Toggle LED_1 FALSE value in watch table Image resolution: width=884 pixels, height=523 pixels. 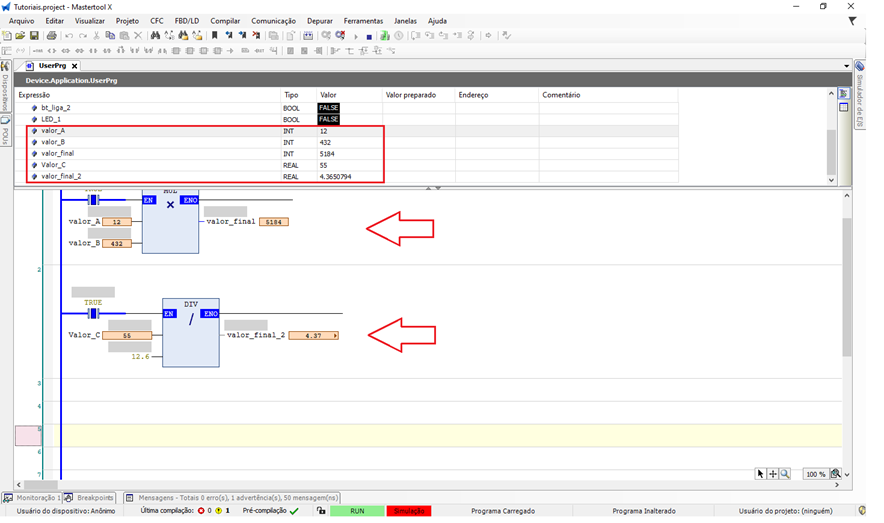tap(328, 119)
